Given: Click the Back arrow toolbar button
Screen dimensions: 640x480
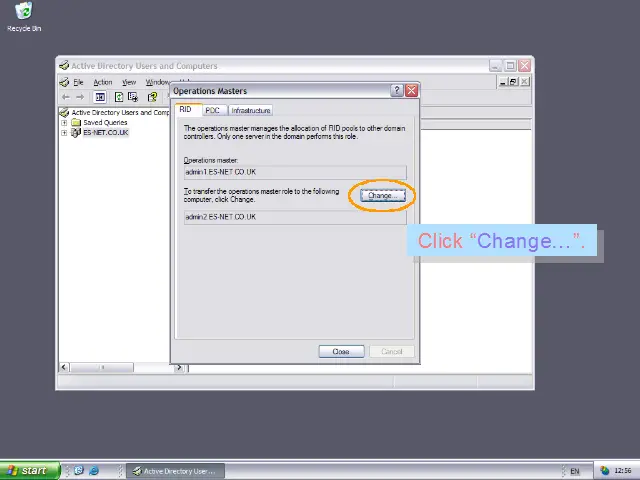Looking at the screenshot, I should [66, 97].
